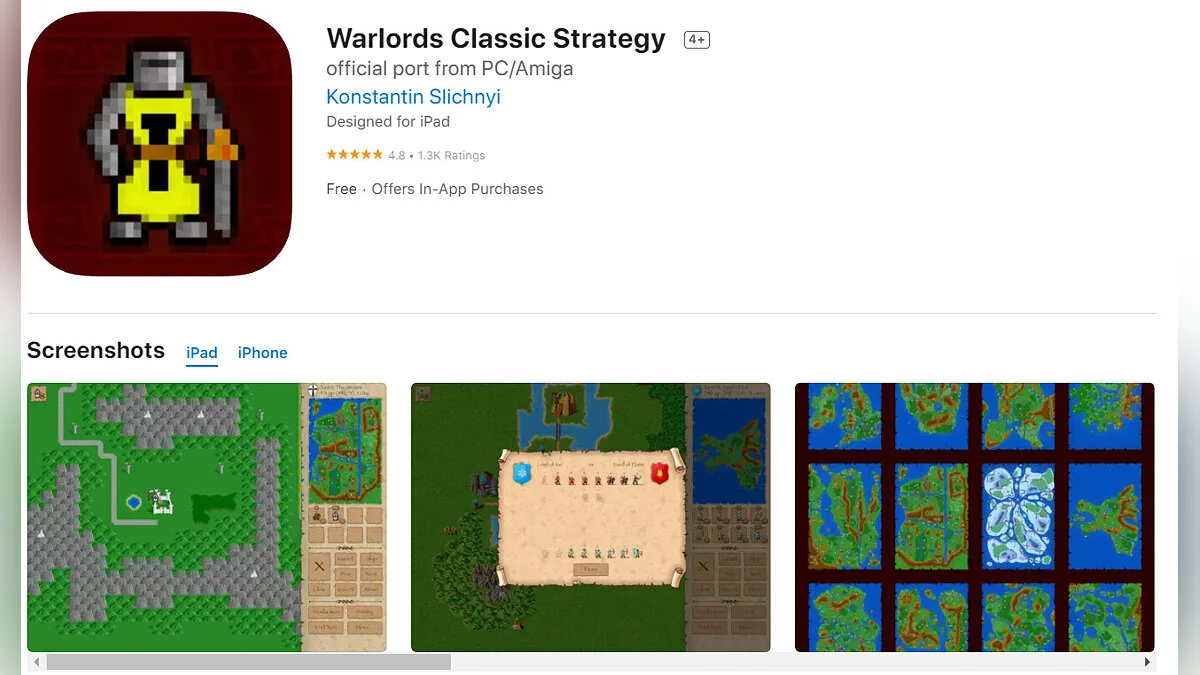This screenshot has height=675, width=1200.
Task: Open the Konstantin Slichnyi developer link
Action: click(413, 97)
